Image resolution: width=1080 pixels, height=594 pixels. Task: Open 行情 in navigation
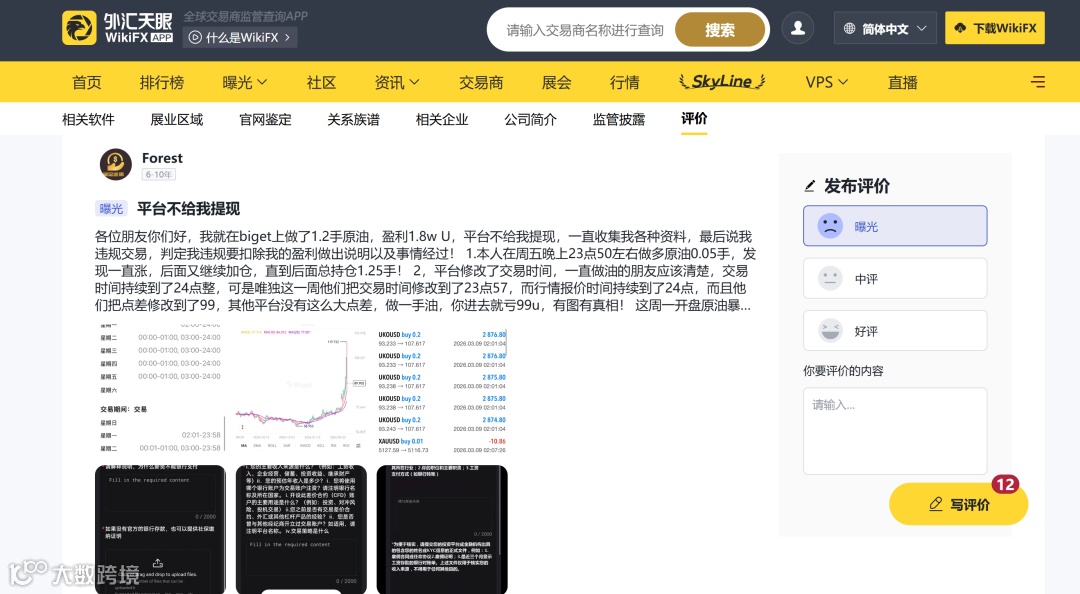625,82
